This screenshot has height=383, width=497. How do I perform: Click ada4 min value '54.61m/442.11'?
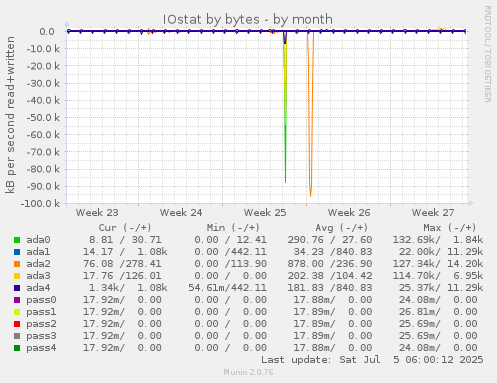[228, 288]
